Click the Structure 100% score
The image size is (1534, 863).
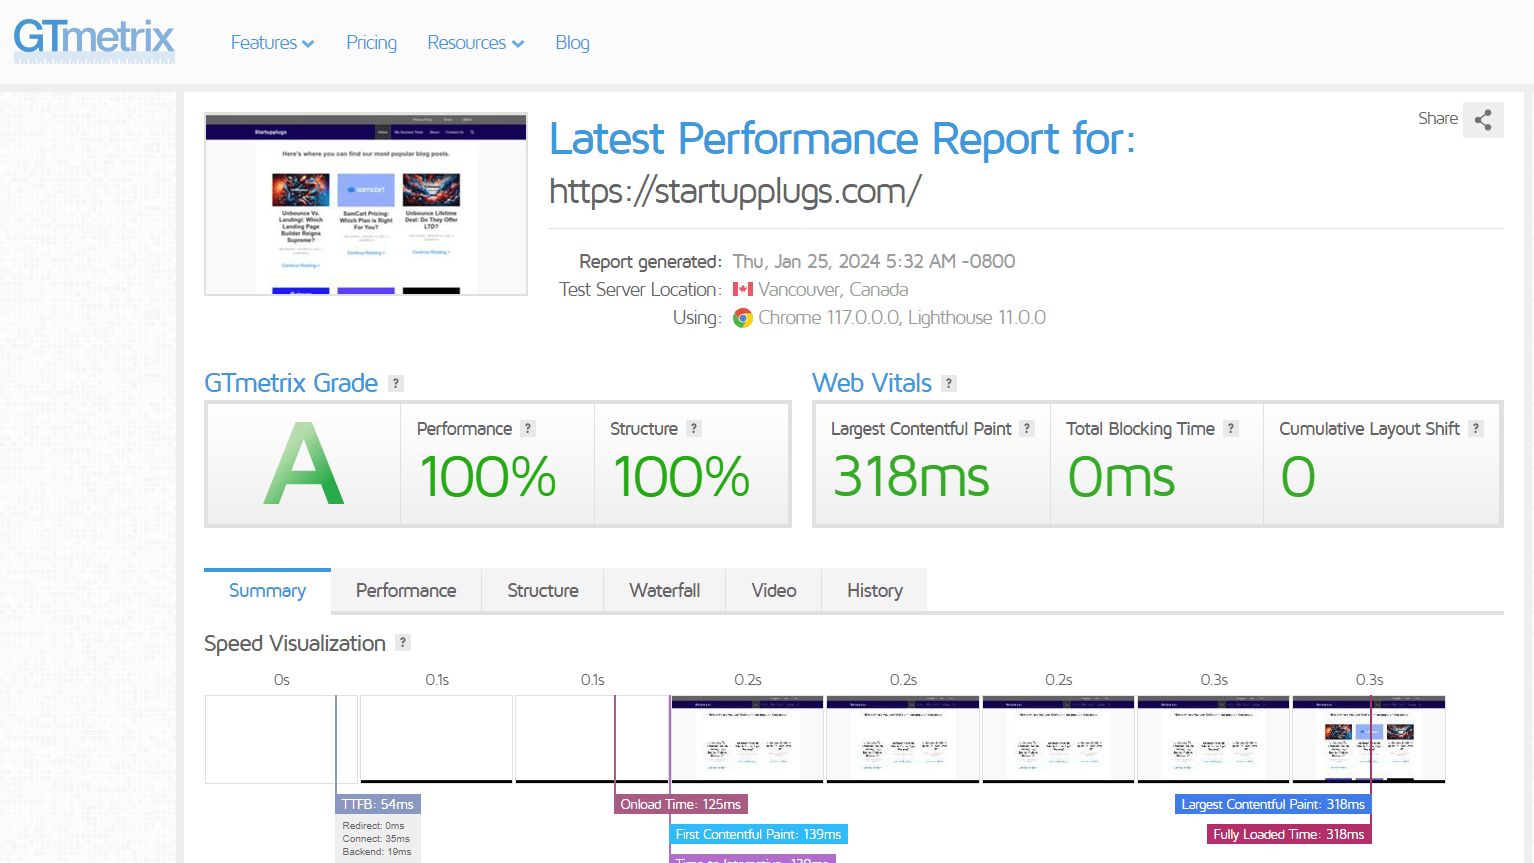pyautogui.click(x=681, y=477)
